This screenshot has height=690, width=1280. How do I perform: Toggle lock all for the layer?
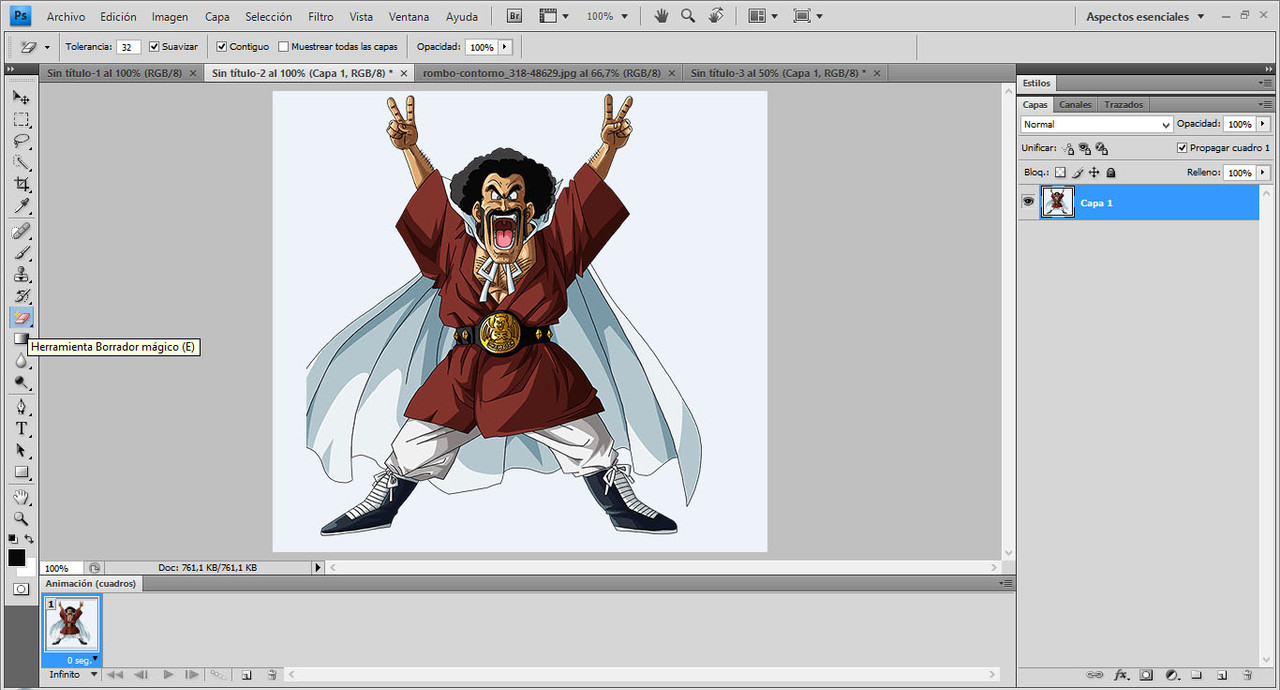coord(1110,173)
